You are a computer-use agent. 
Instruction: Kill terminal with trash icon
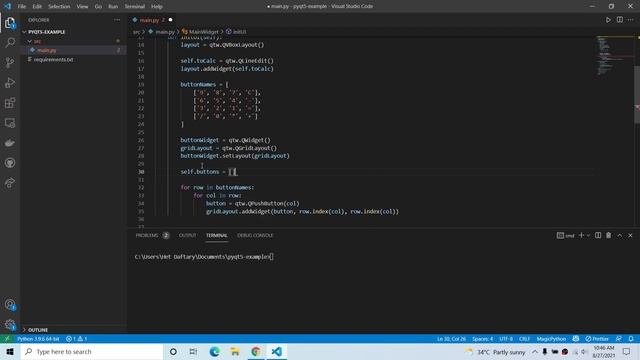[x=609, y=236]
